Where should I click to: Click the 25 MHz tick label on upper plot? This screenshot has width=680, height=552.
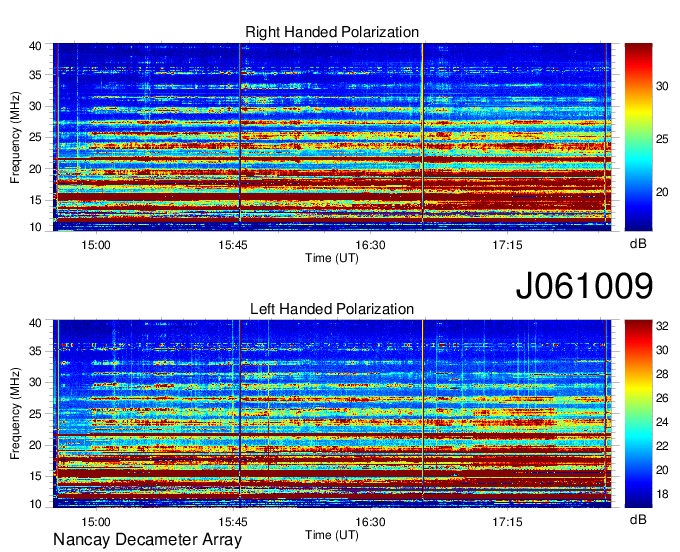(35, 137)
